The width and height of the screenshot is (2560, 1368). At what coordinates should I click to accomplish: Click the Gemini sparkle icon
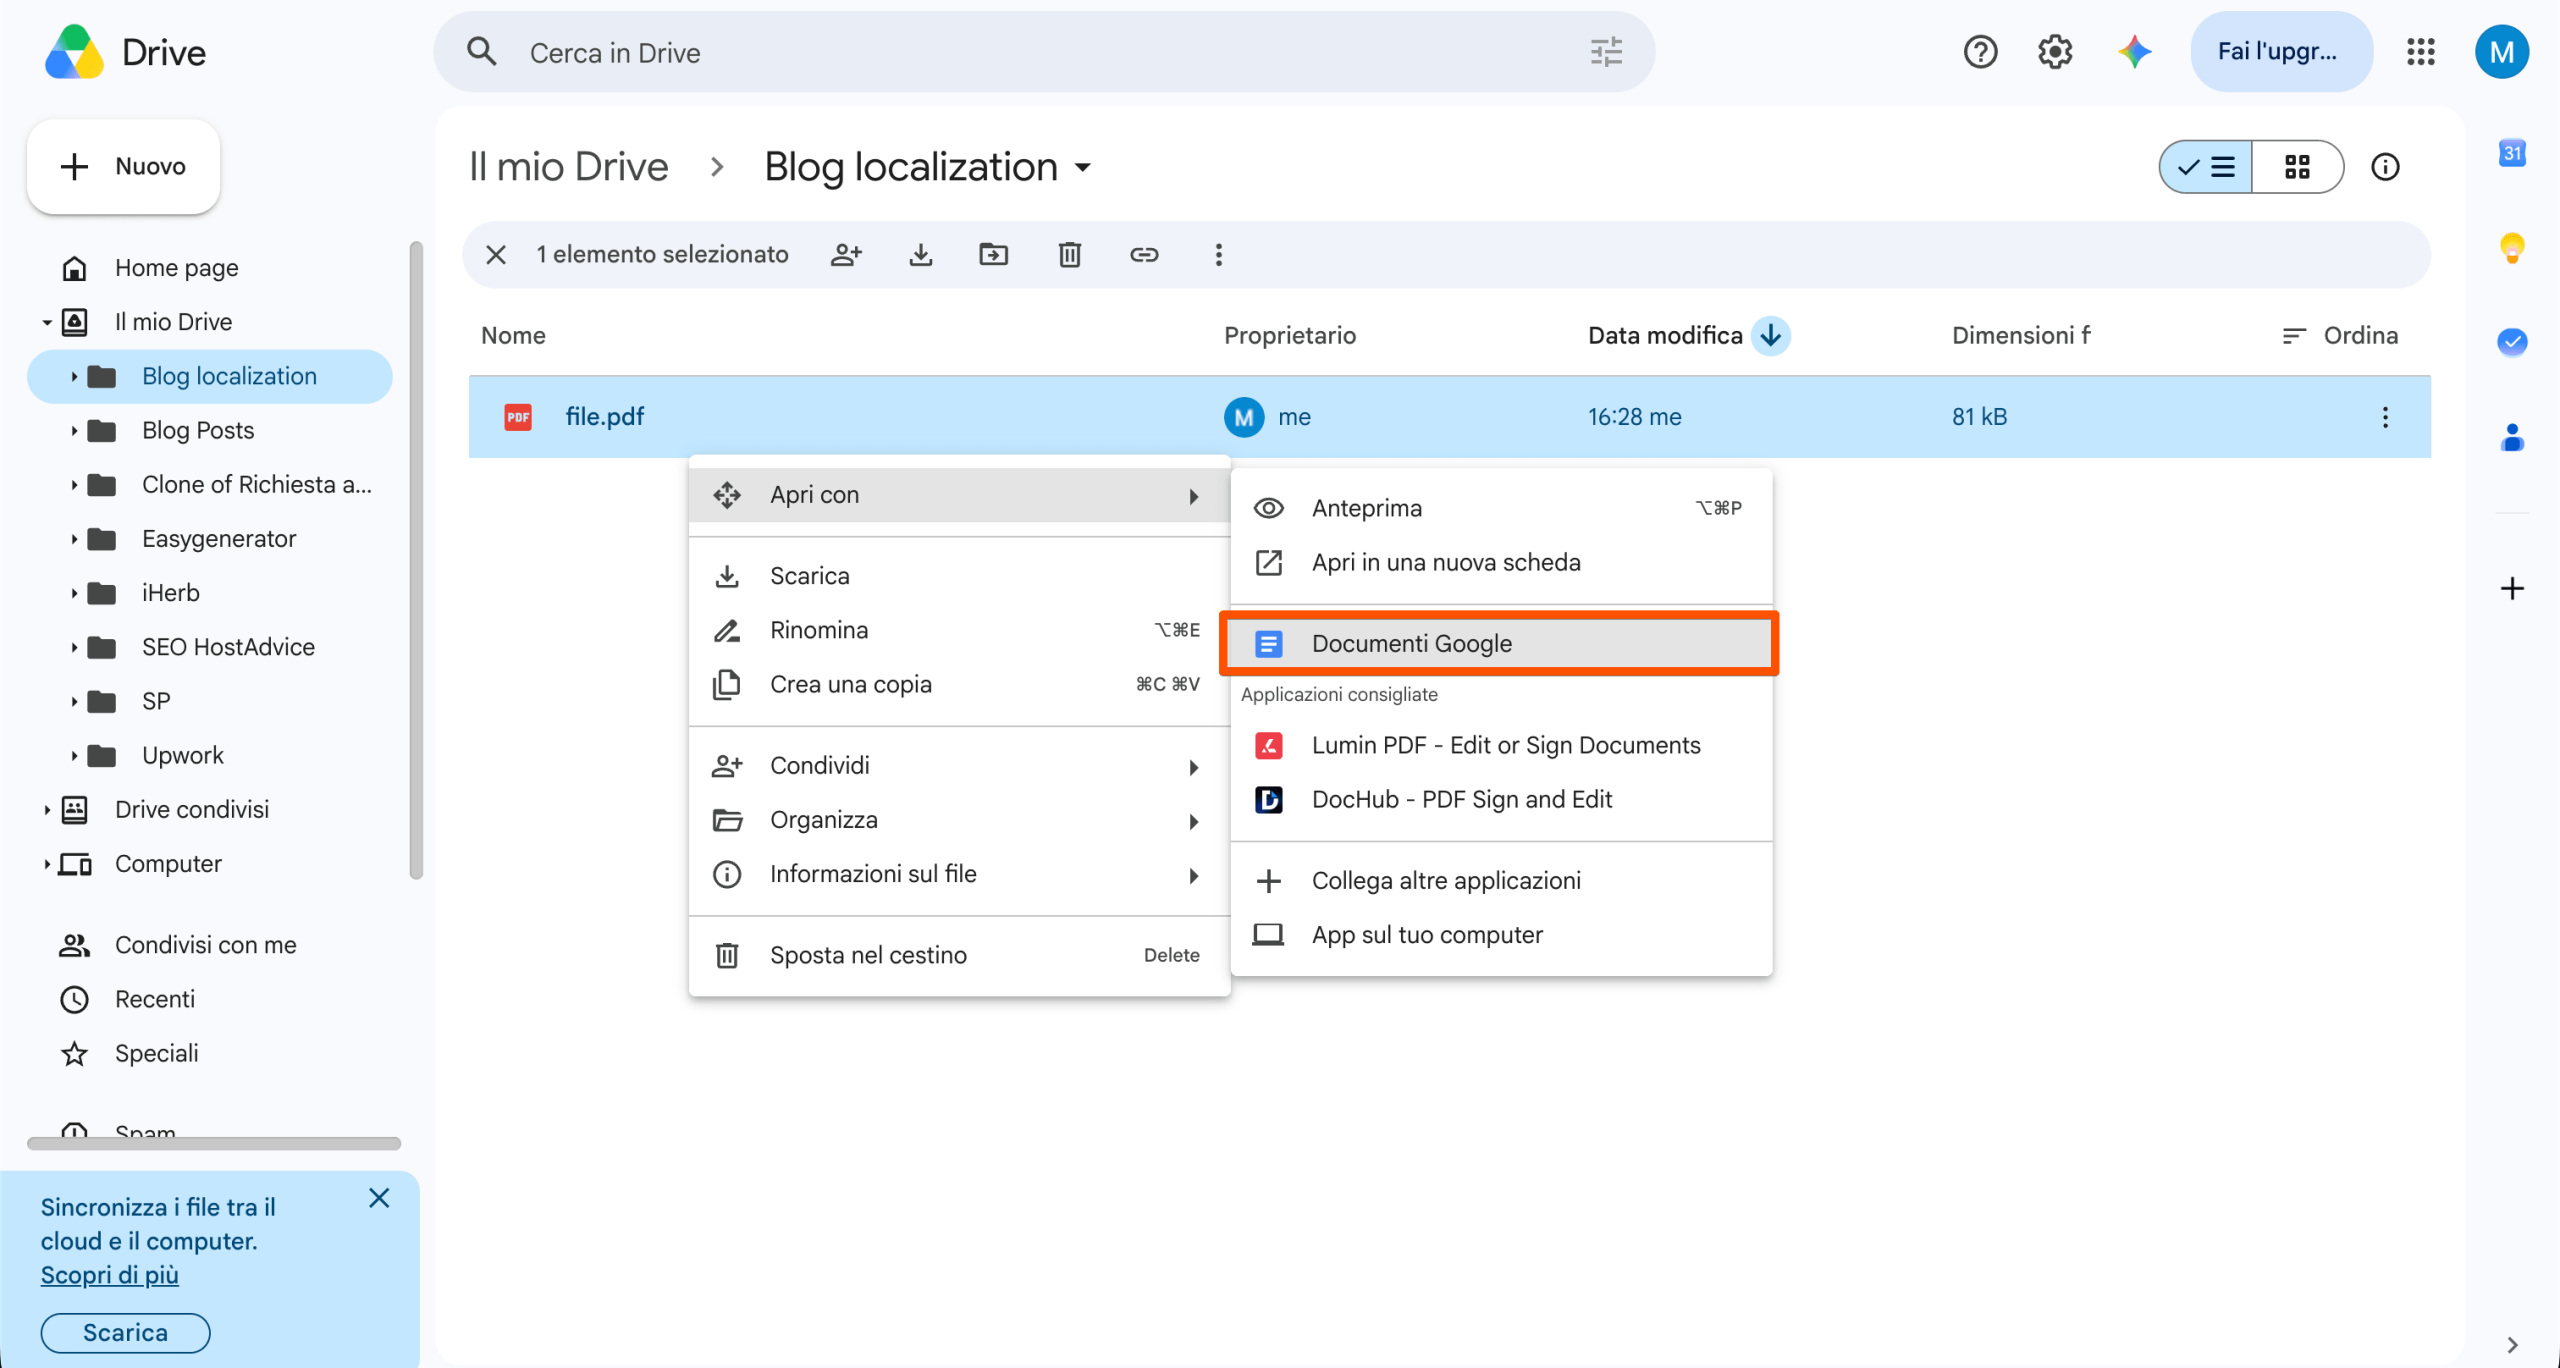(2134, 52)
